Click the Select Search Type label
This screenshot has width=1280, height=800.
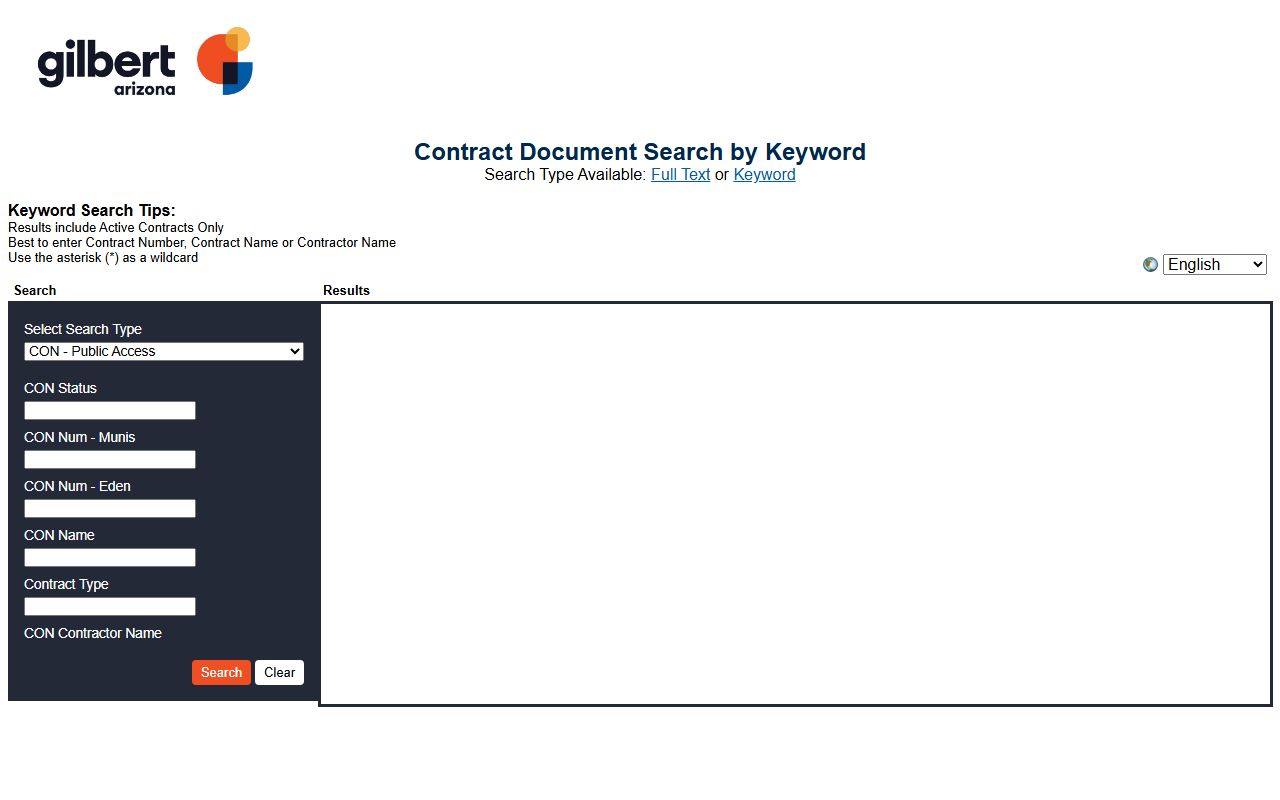point(83,329)
